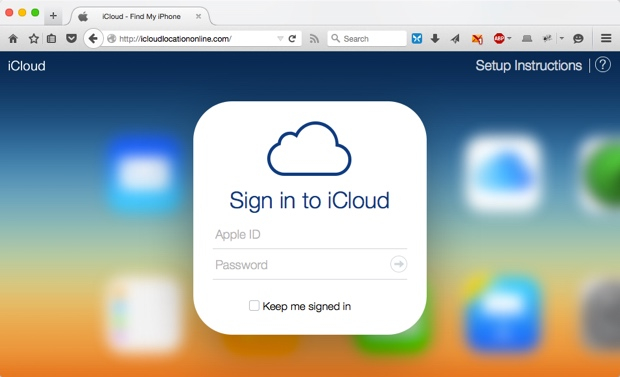Expand the Adblock Plus dropdown arrow
This screenshot has height=377, width=620.
pyautogui.click(x=509, y=39)
